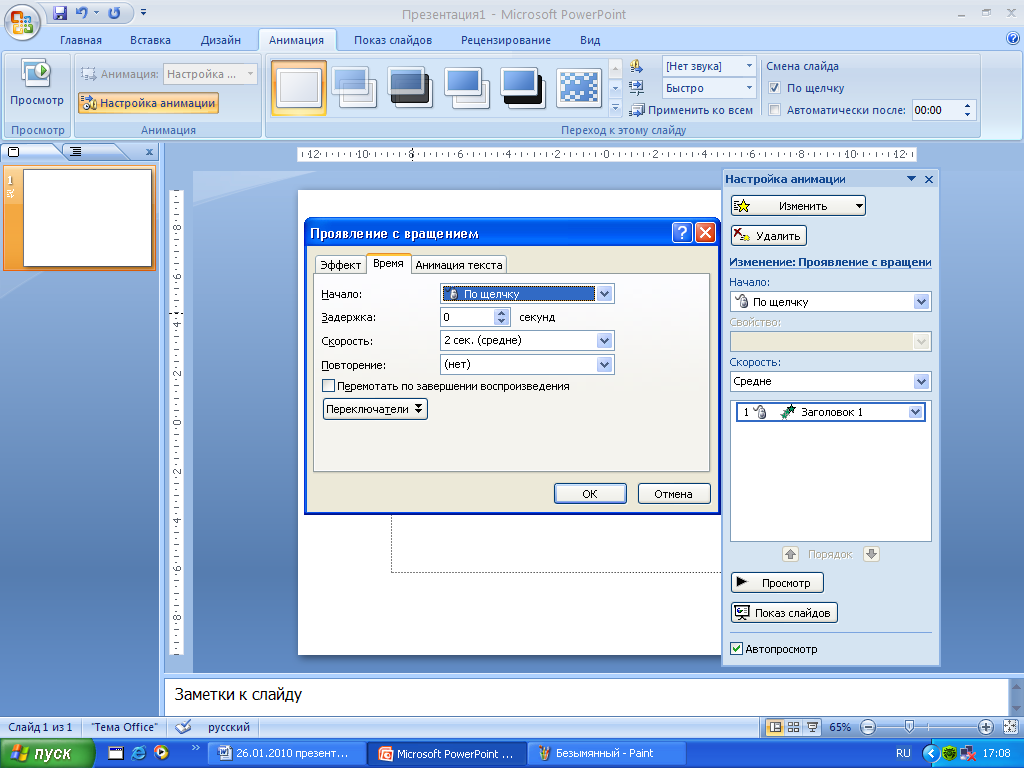Open the Главная ribbon tab
This screenshot has height=768, width=1024.
(81, 40)
